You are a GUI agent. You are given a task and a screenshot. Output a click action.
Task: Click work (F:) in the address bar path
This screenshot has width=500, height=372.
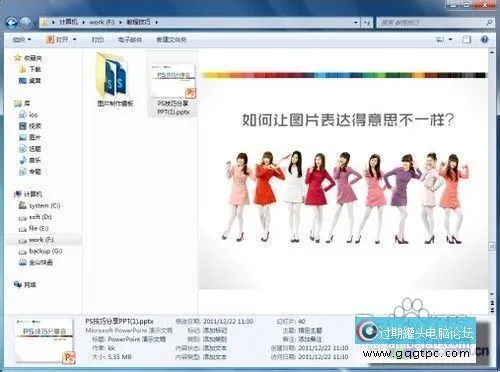(x=102, y=22)
